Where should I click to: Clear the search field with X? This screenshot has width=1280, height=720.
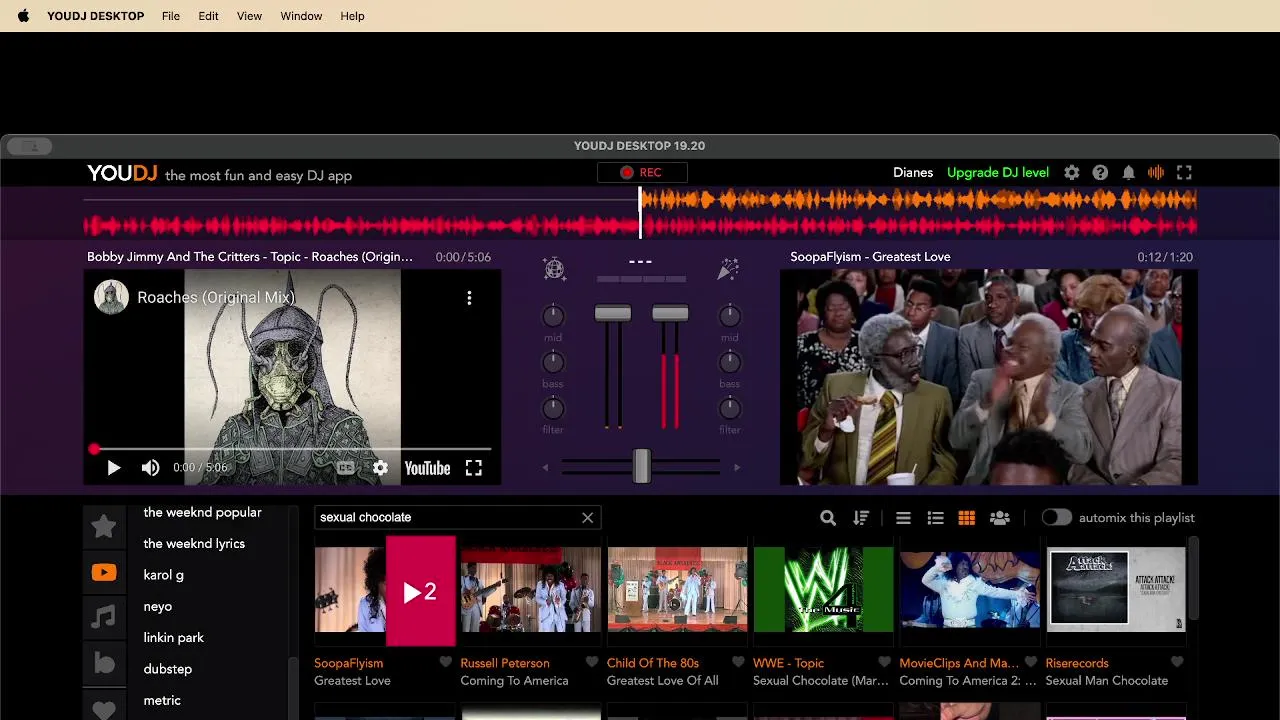click(x=588, y=518)
